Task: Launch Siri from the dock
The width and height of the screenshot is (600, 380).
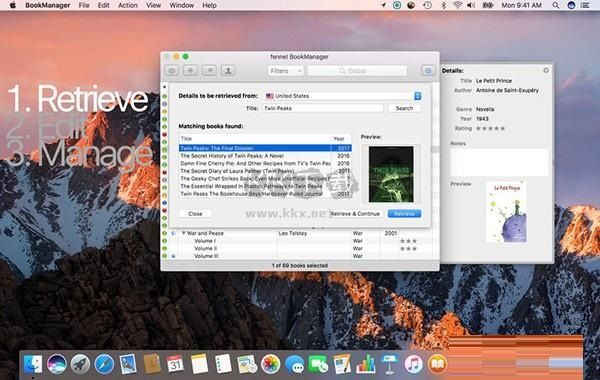Action: pos(57,364)
